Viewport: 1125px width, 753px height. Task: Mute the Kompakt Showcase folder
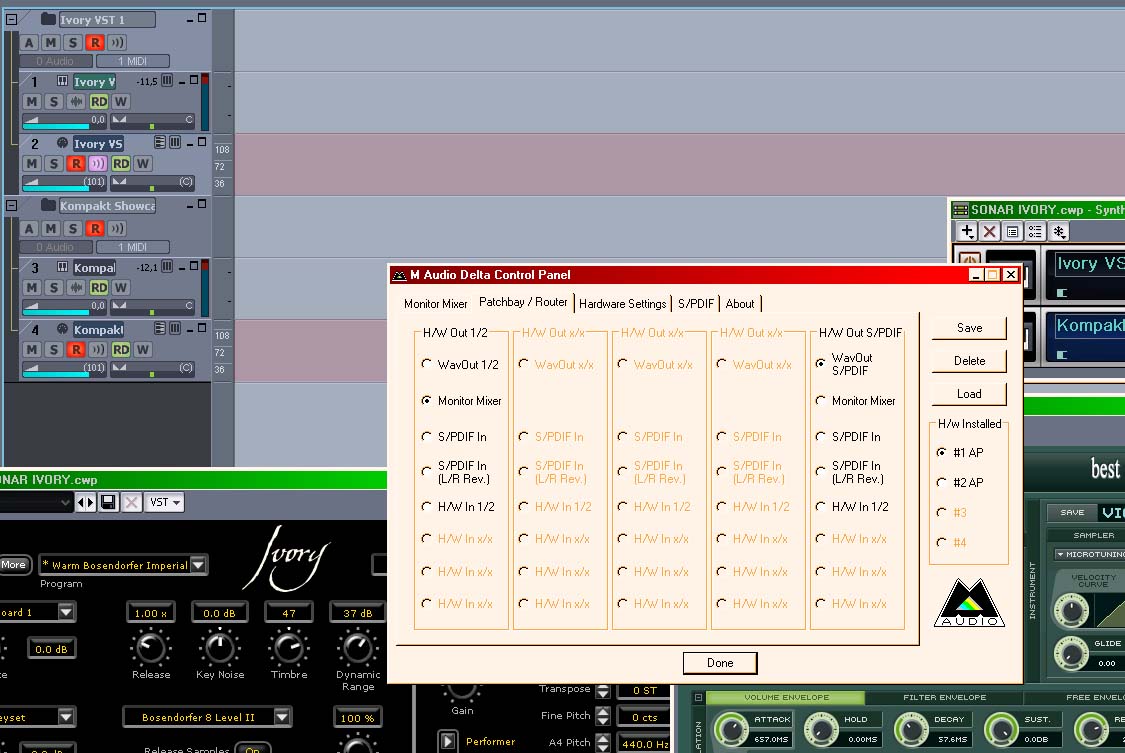point(50,229)
